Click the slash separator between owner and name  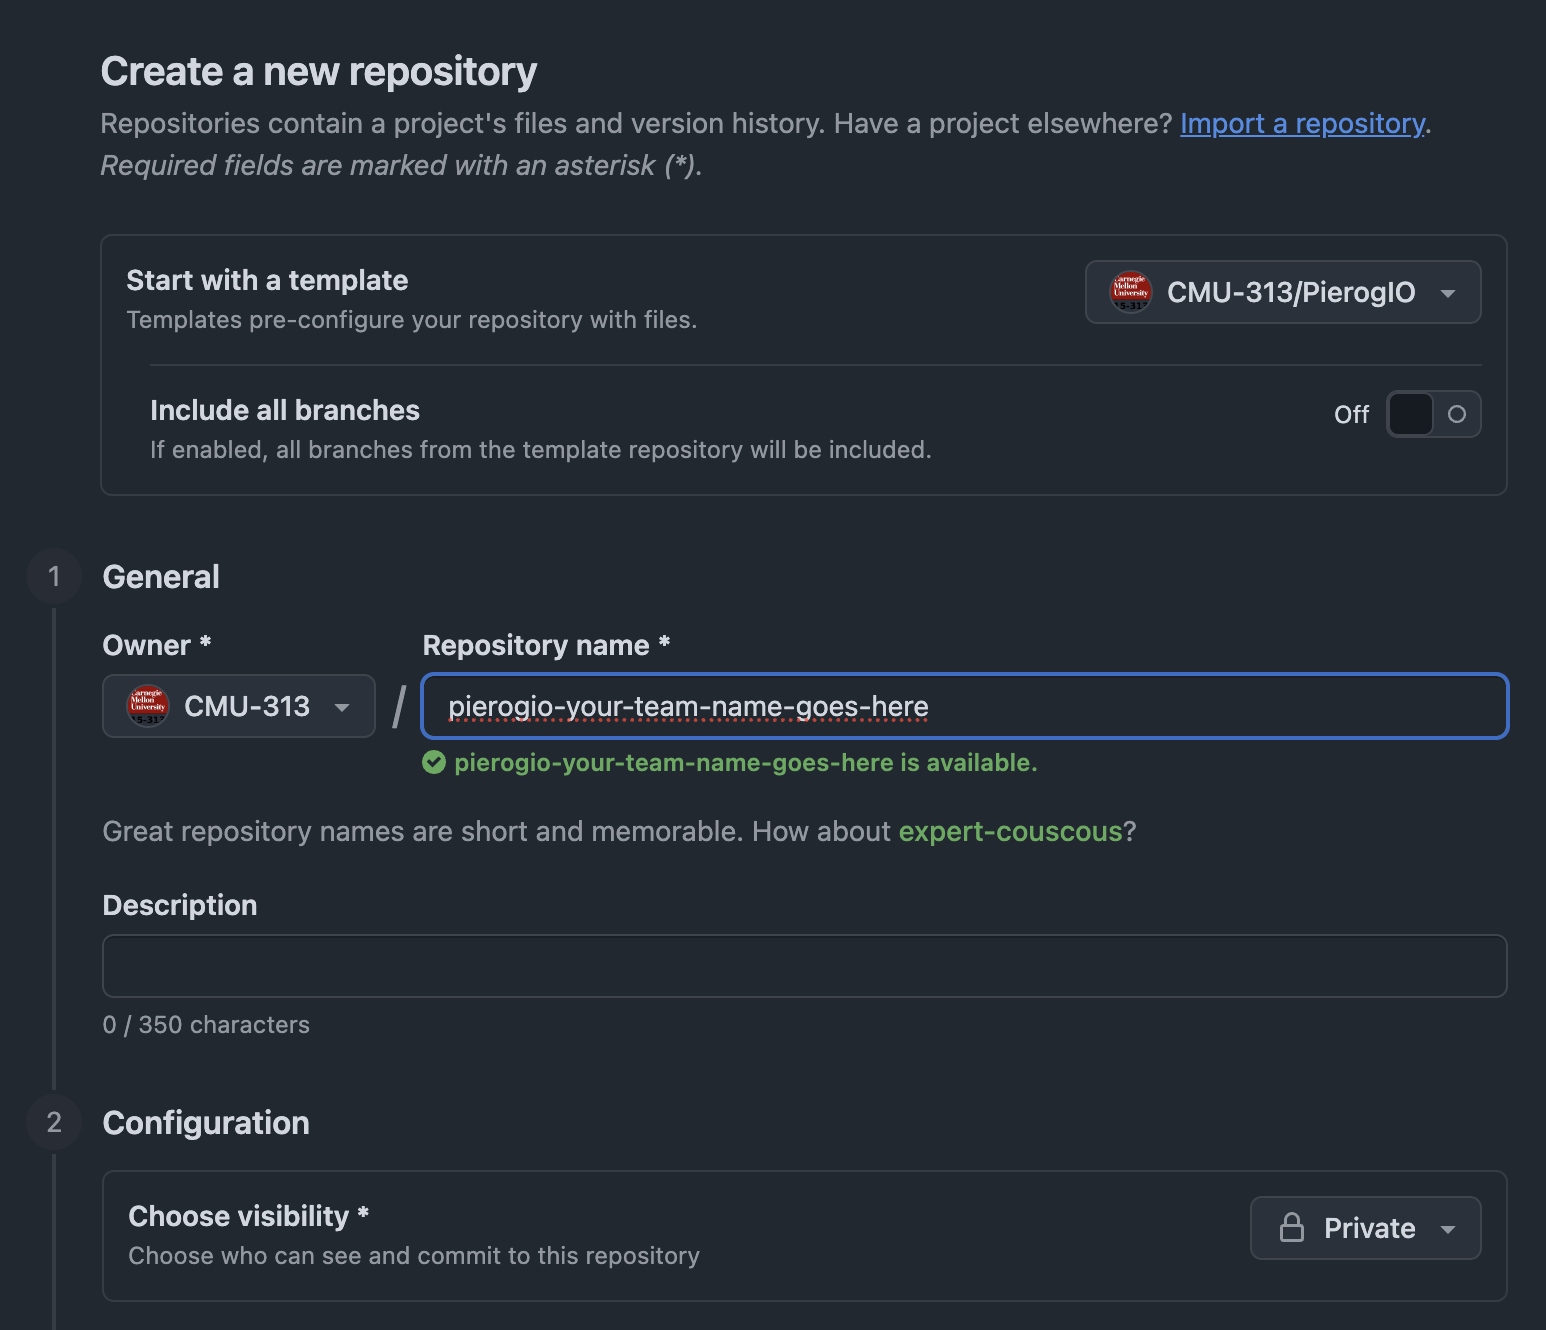coord(397,706)
